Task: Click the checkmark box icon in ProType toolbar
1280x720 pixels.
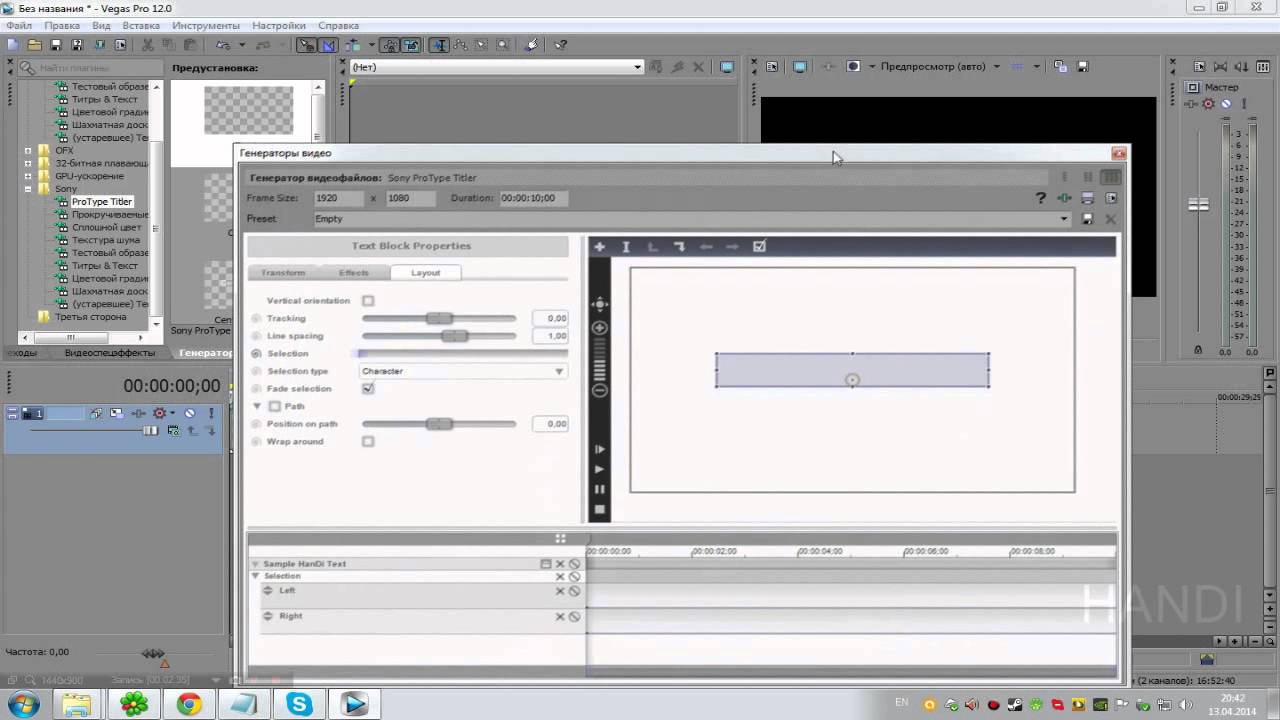Action: (x=759, y=246)
